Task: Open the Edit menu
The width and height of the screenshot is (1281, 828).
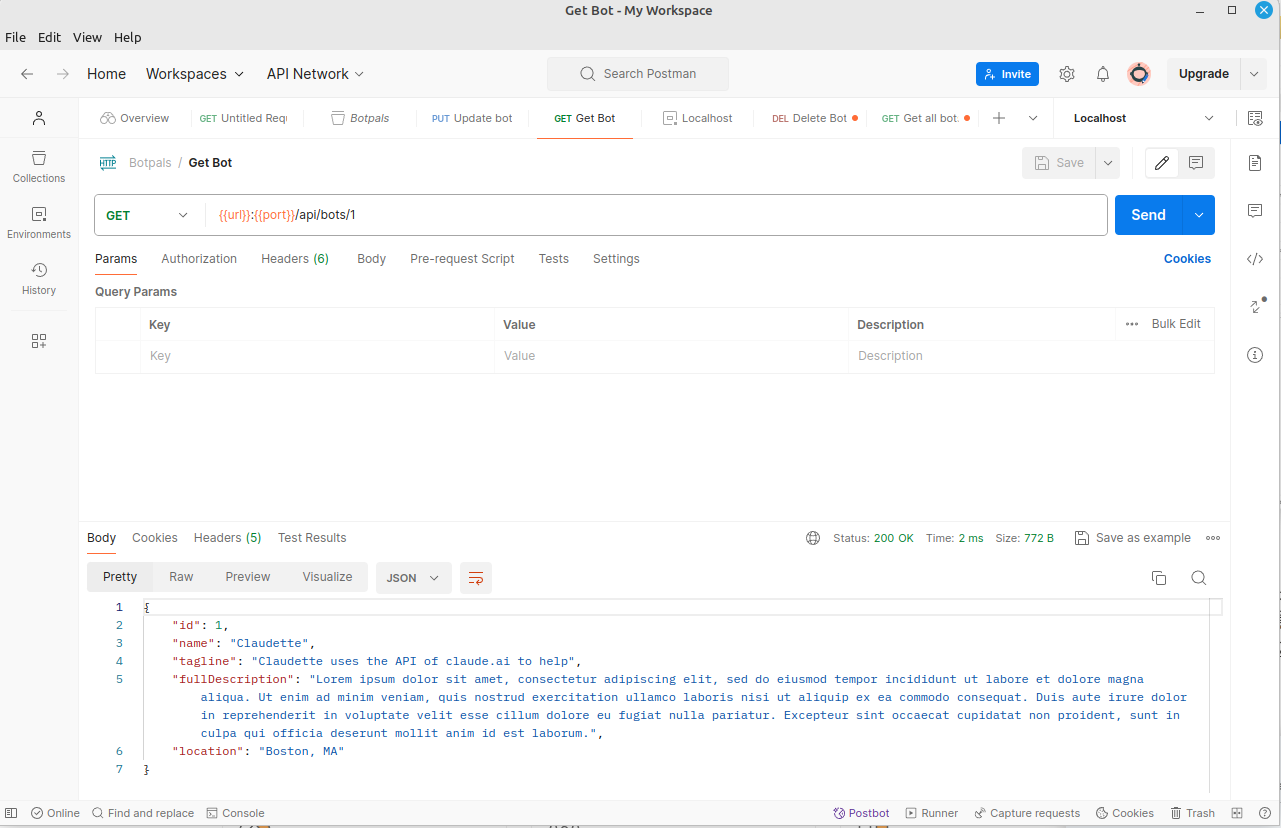Action: coord(49,37)
